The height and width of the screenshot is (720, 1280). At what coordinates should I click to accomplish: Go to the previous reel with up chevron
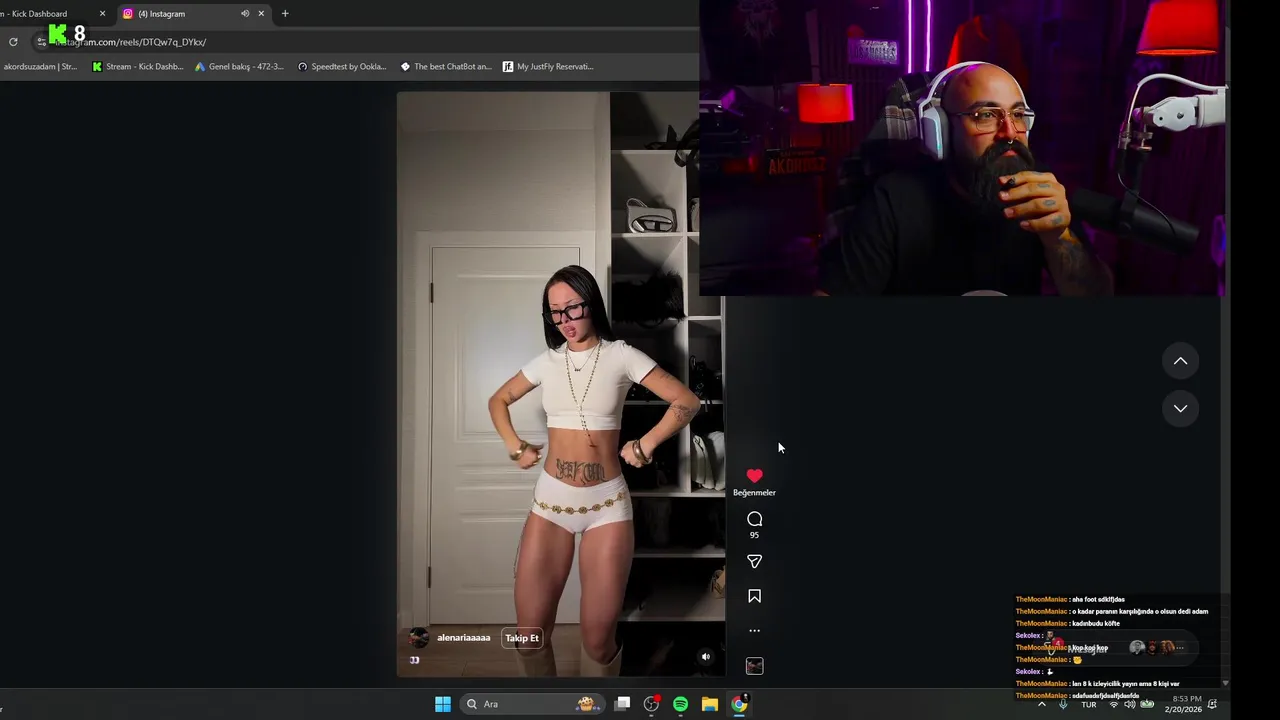tap(1180, 361)
